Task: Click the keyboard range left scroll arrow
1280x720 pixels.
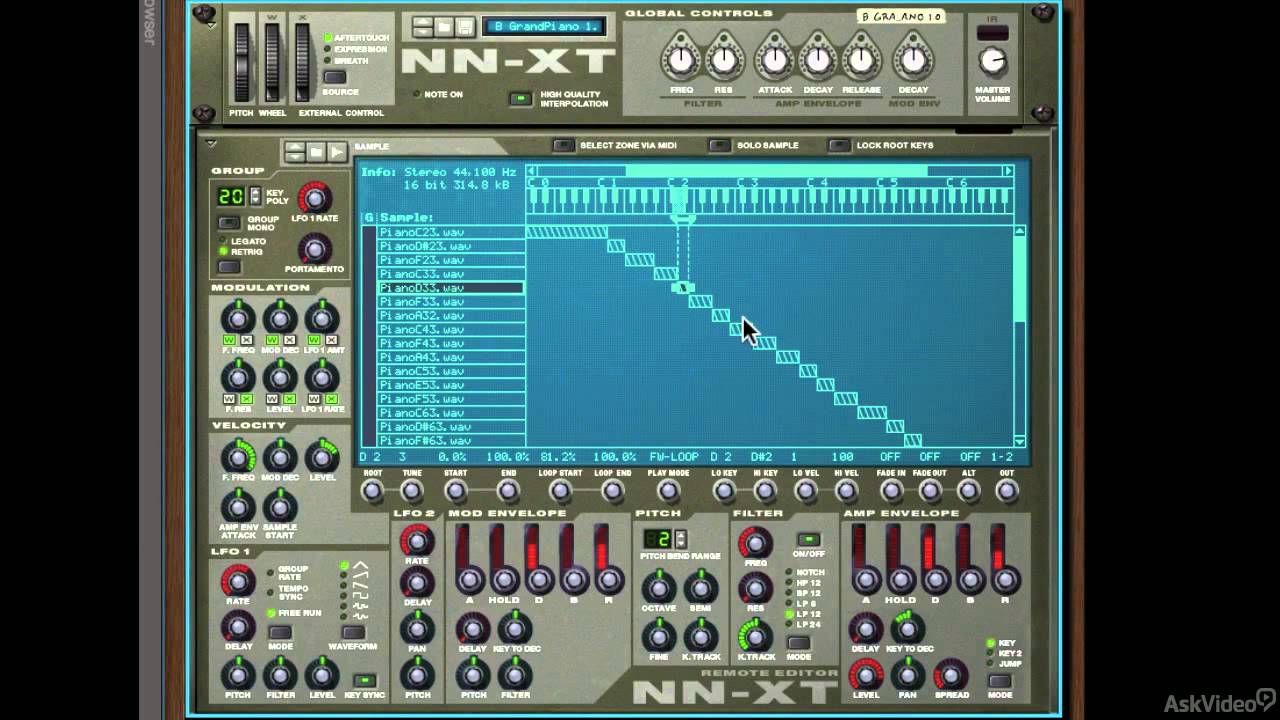Action: point(532,171)
